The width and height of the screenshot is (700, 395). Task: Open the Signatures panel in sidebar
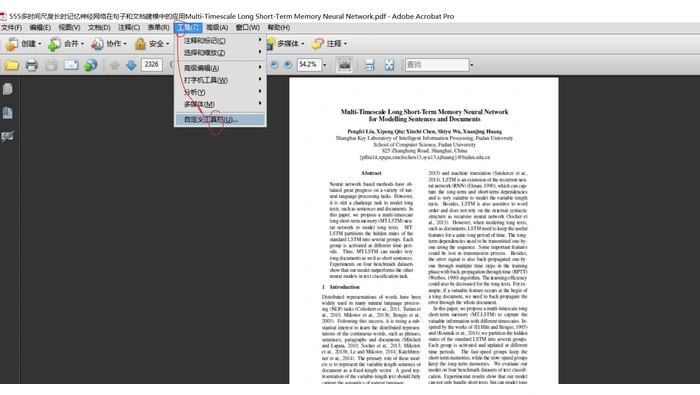pyautogui.click(x=8, y=136)
